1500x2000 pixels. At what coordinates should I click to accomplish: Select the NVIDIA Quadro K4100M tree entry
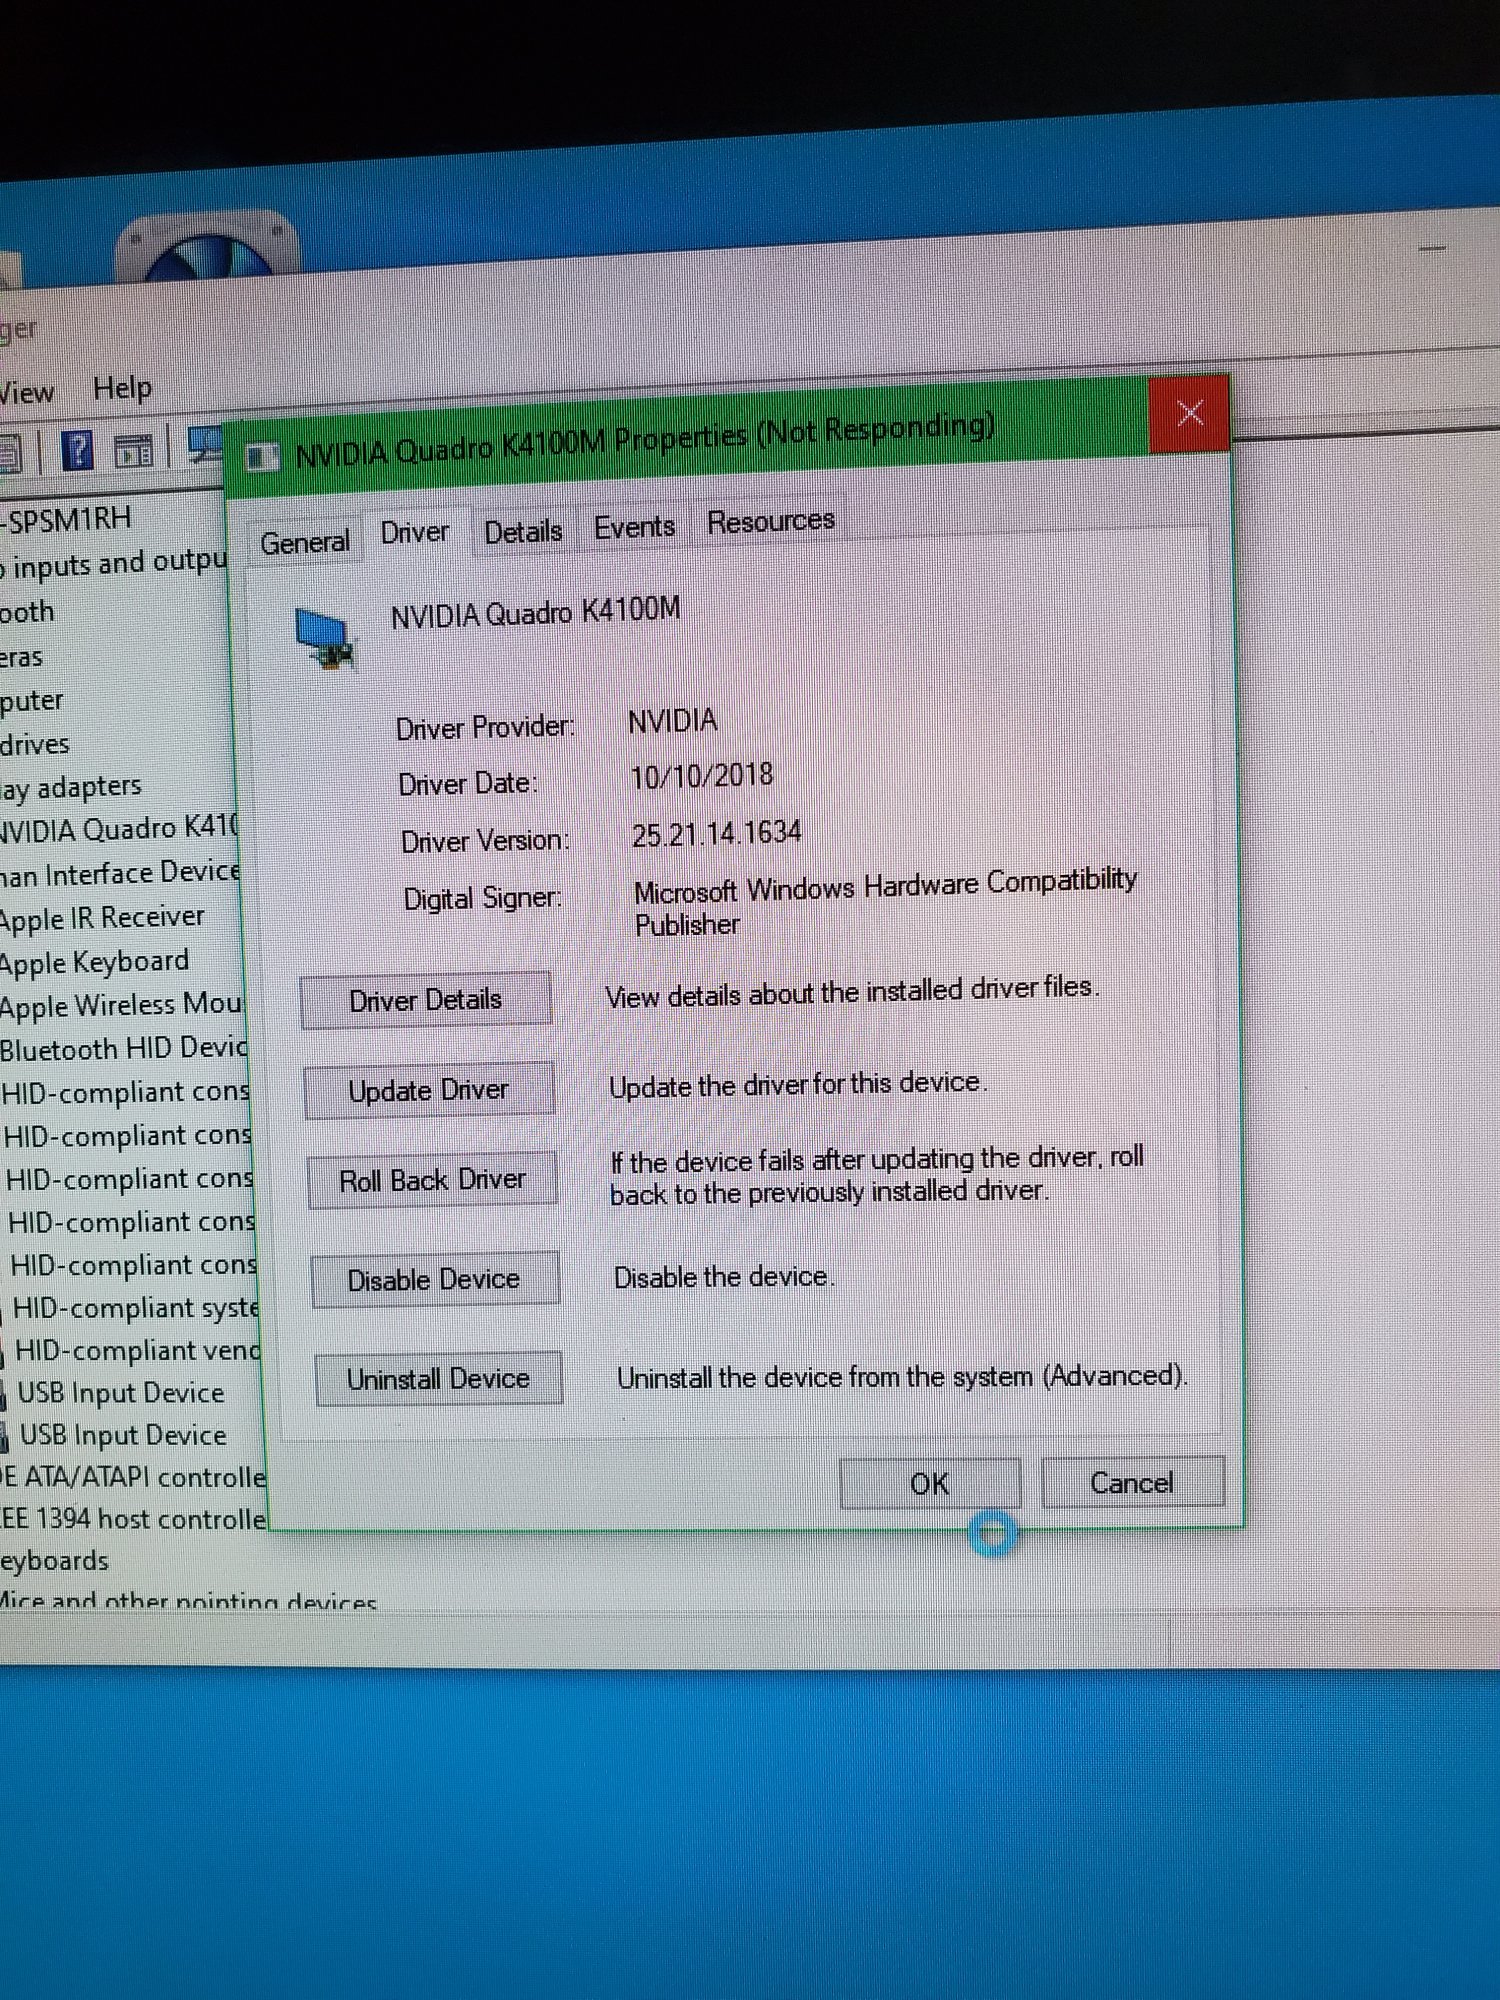click(x=119, y=830)
